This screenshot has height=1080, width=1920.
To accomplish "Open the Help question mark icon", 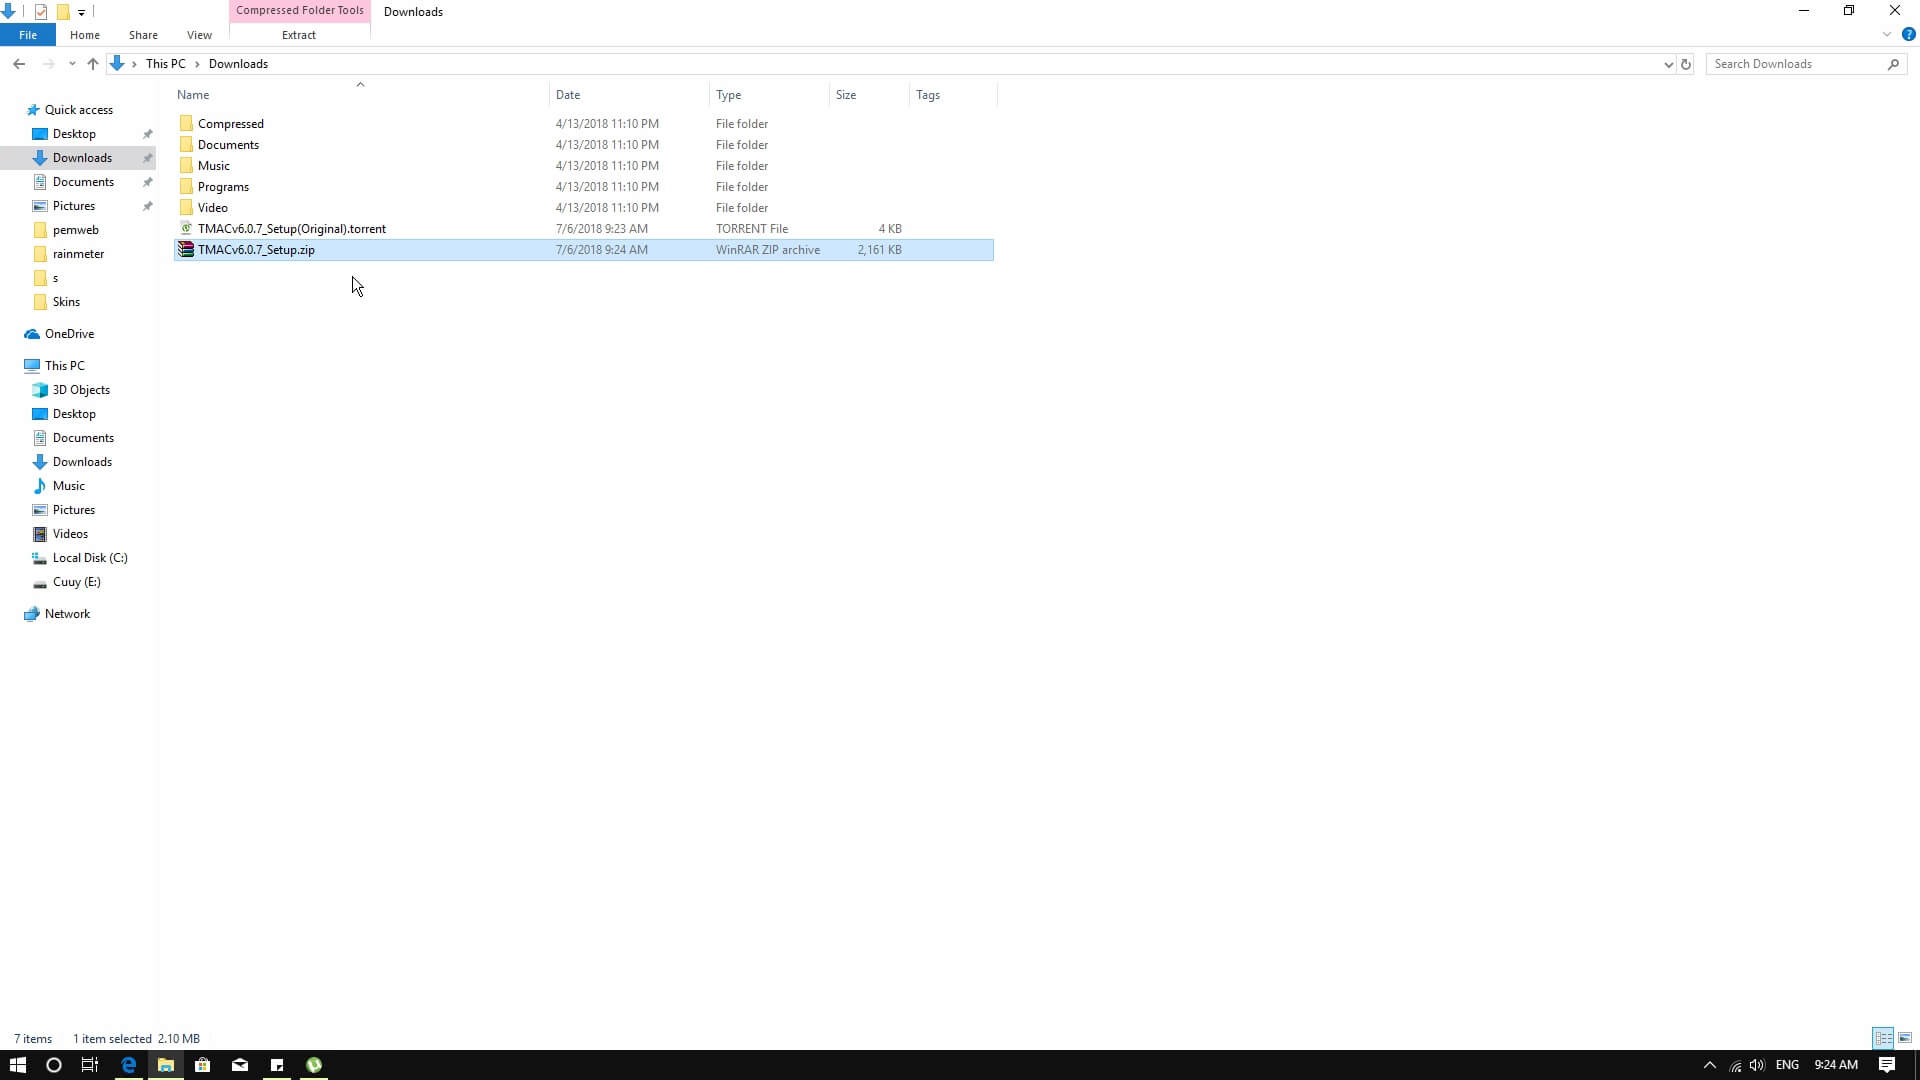I will pyautogui.click(x=1908, y=34).
